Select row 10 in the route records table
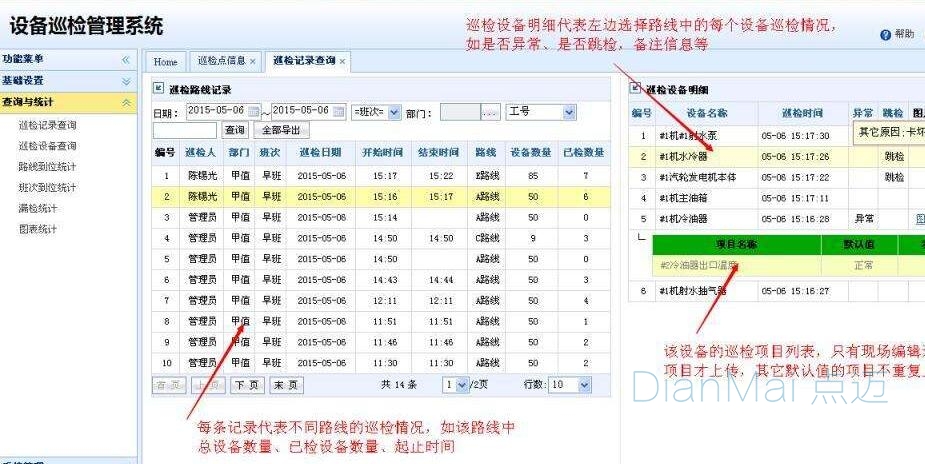 381,363
